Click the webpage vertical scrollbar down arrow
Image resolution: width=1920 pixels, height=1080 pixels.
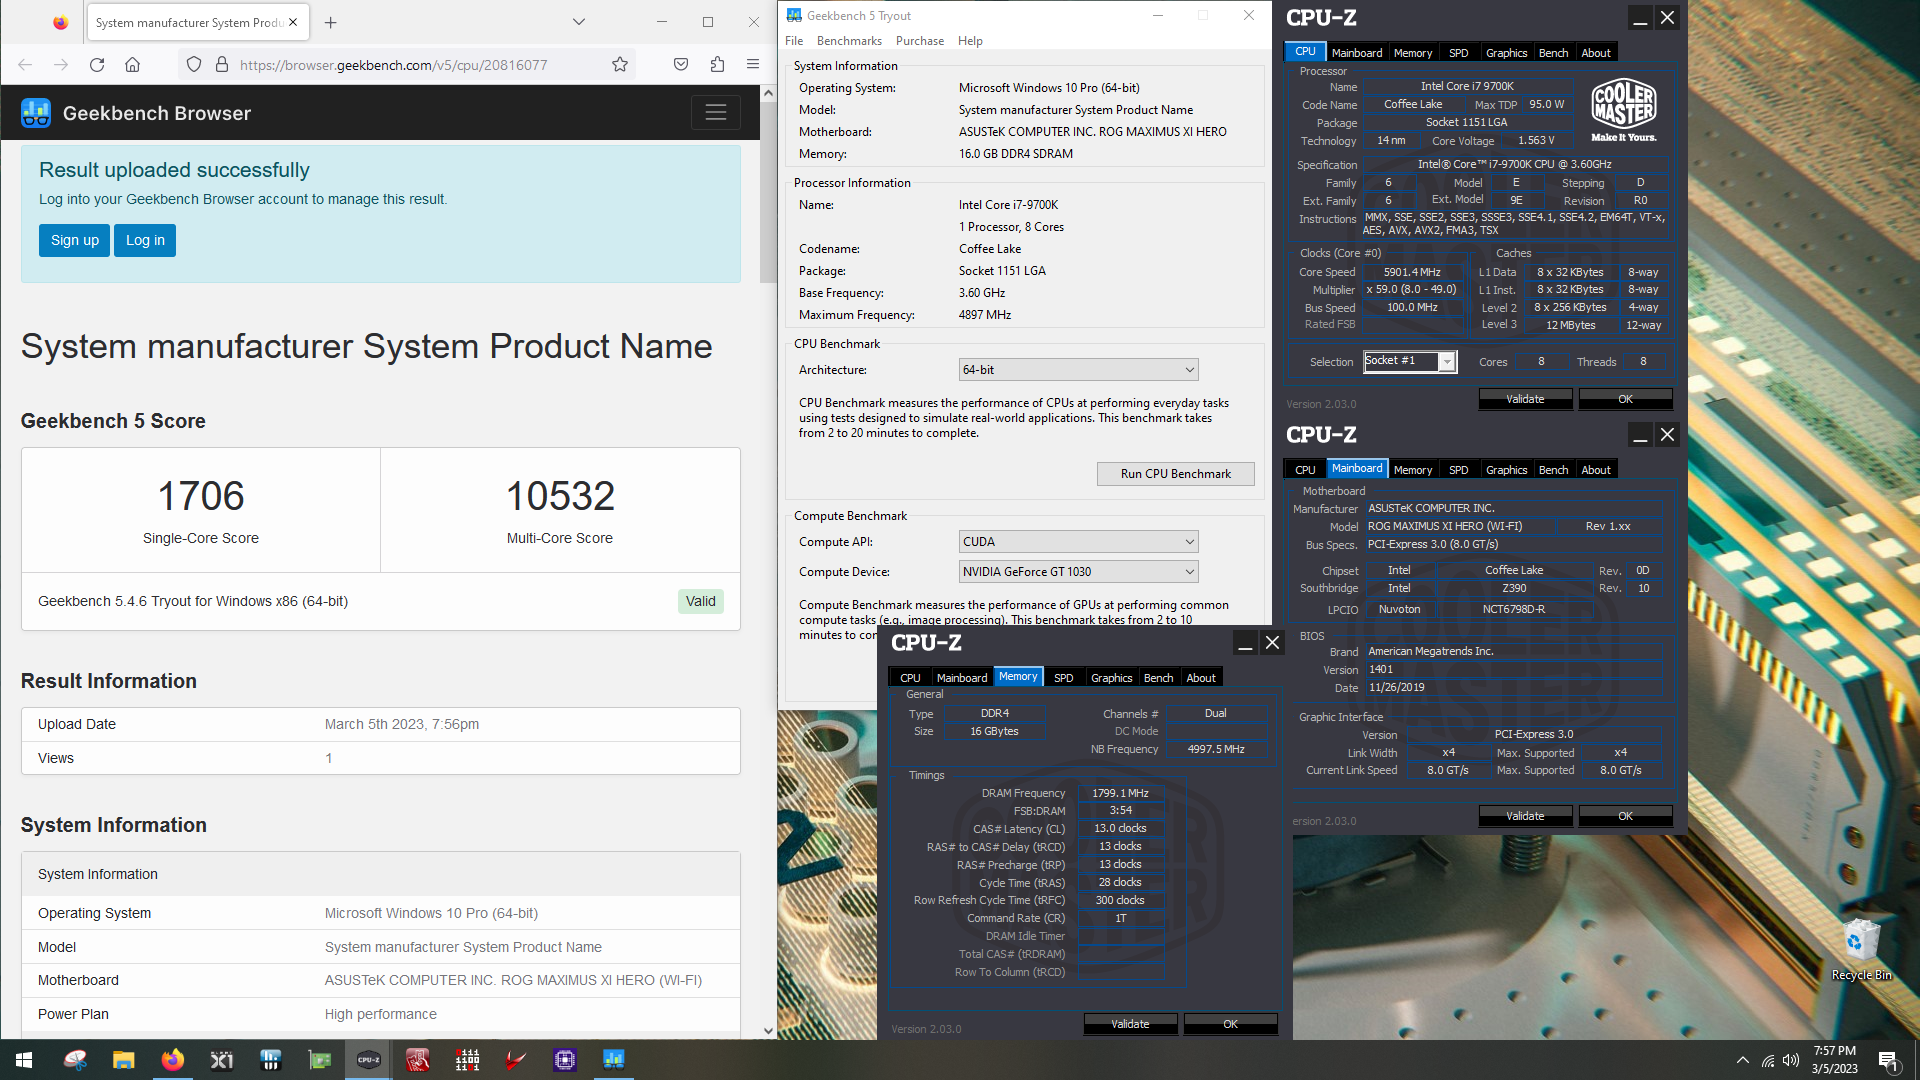click(768, 1030)
